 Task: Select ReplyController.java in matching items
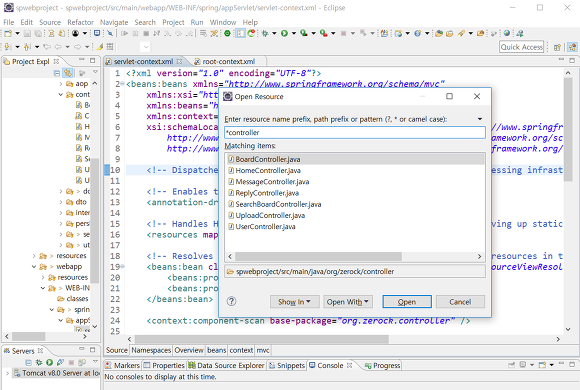(355, 193)
